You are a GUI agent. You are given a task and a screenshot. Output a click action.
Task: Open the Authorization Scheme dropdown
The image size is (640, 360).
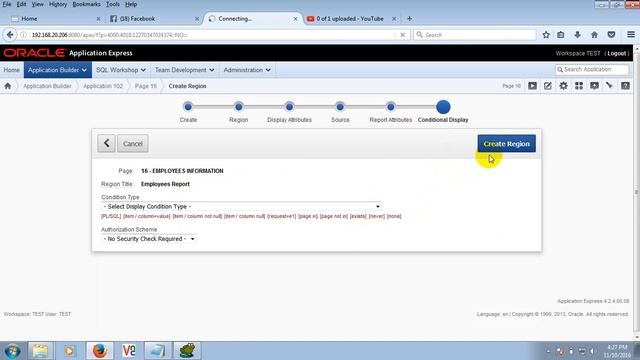coord(149,239)
